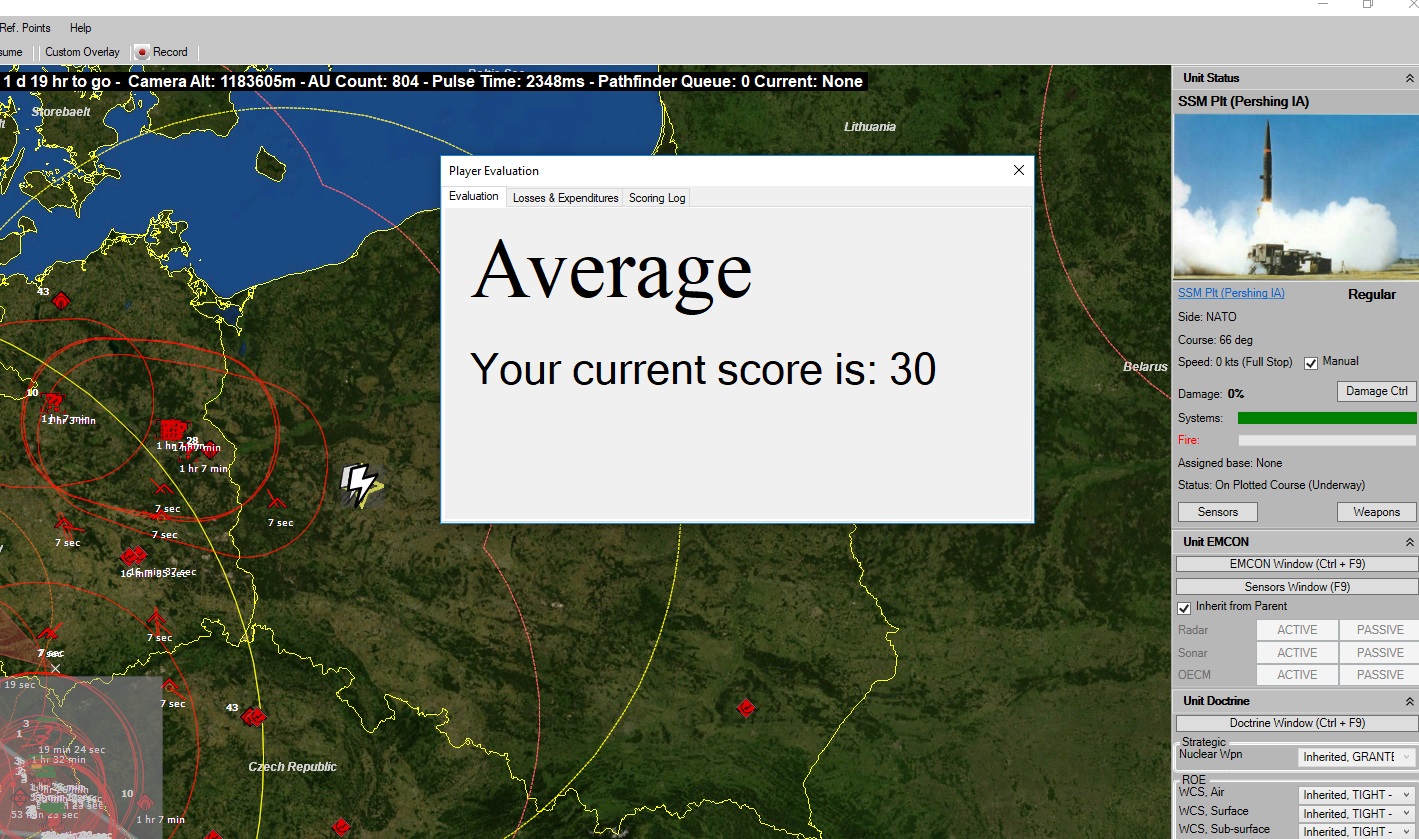
Task: Set OECM to PASSIVE
Action: (x=1380, y=674)
